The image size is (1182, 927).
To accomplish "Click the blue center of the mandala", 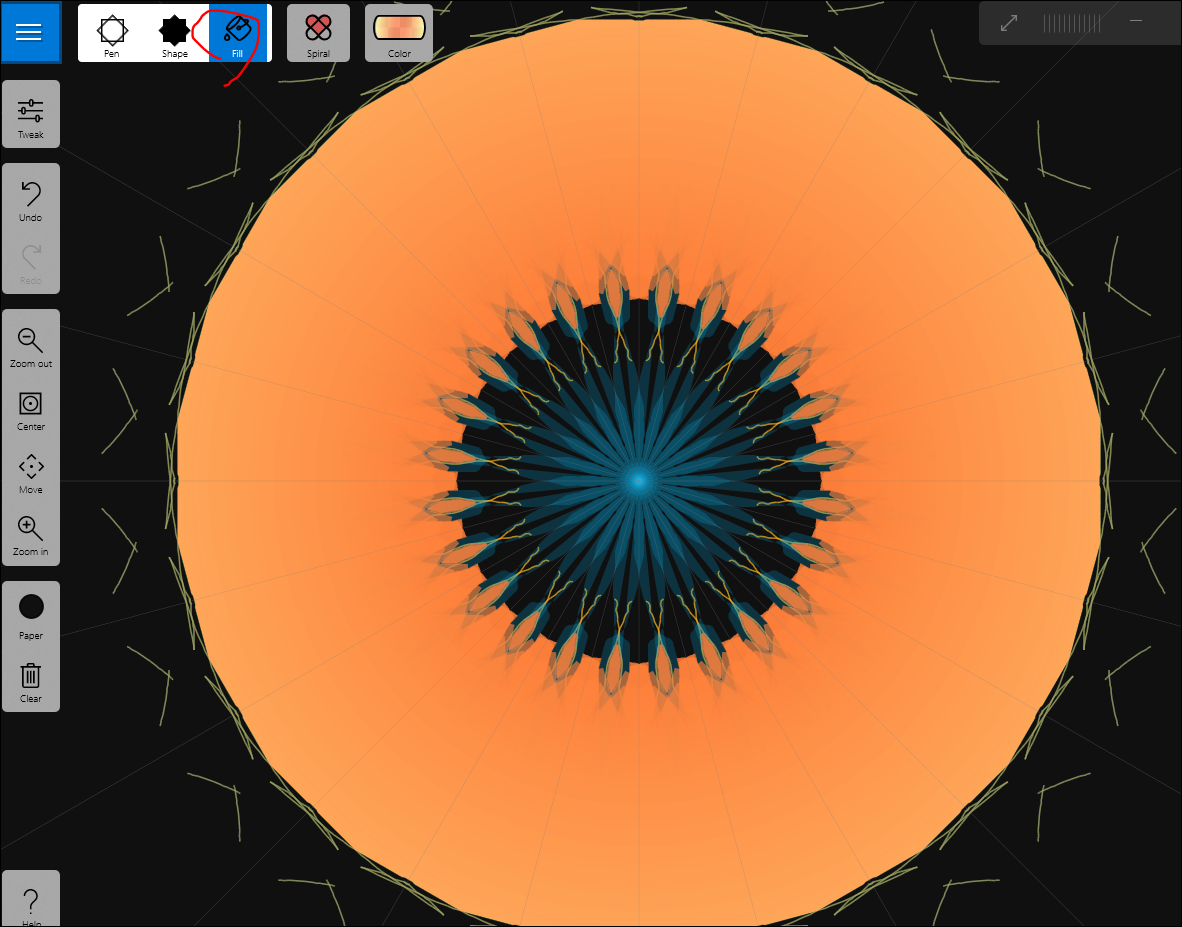I will 639,480.
